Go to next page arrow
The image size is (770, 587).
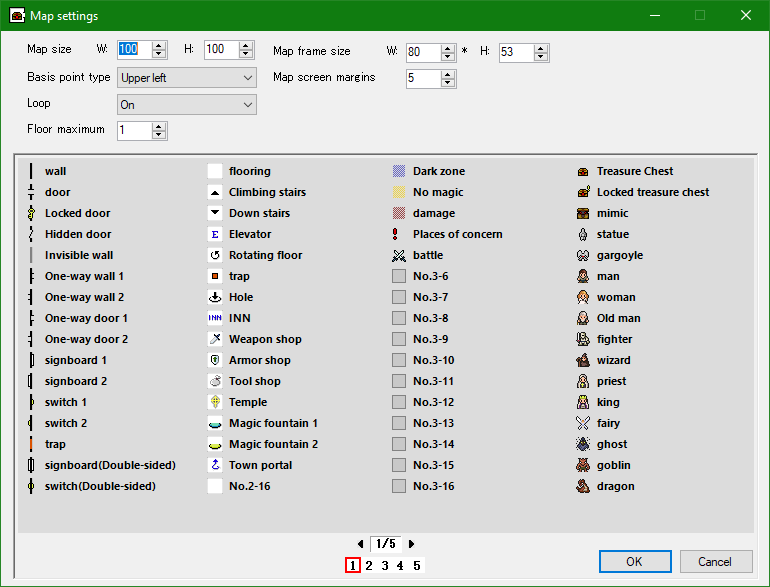[411, 544]
